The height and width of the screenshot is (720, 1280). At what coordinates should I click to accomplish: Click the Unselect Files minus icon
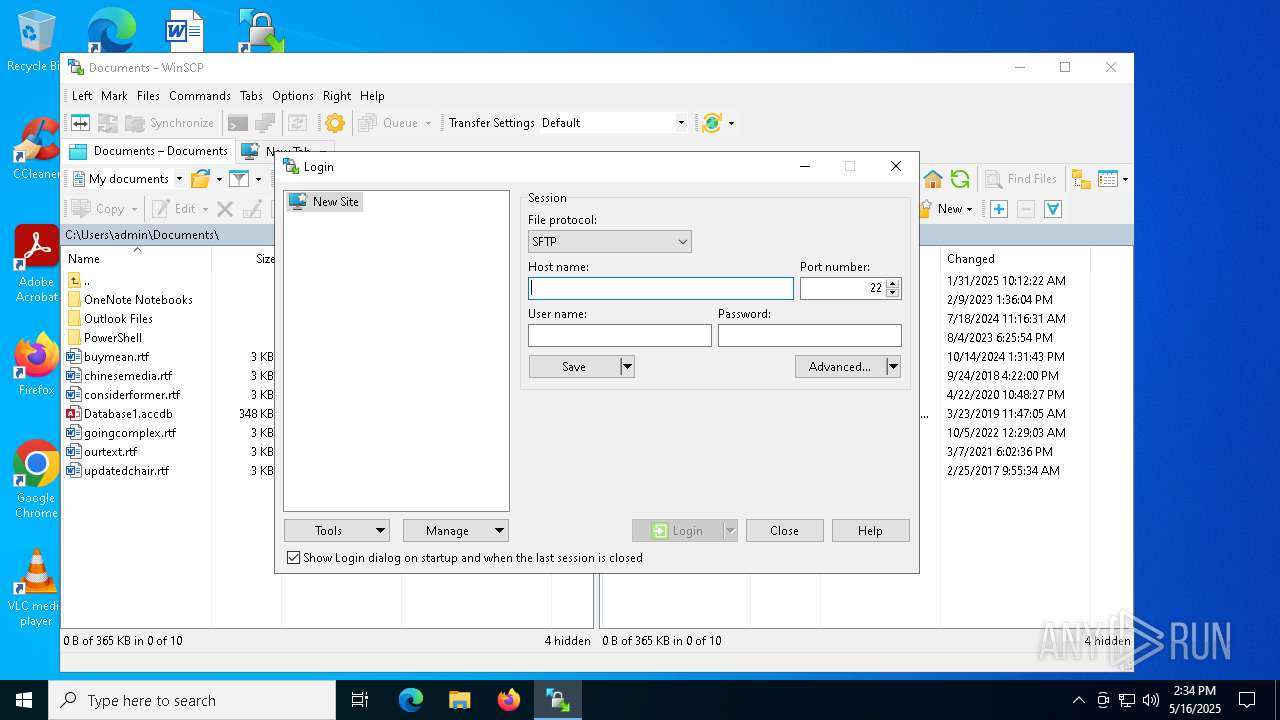tap(1026, 209)
